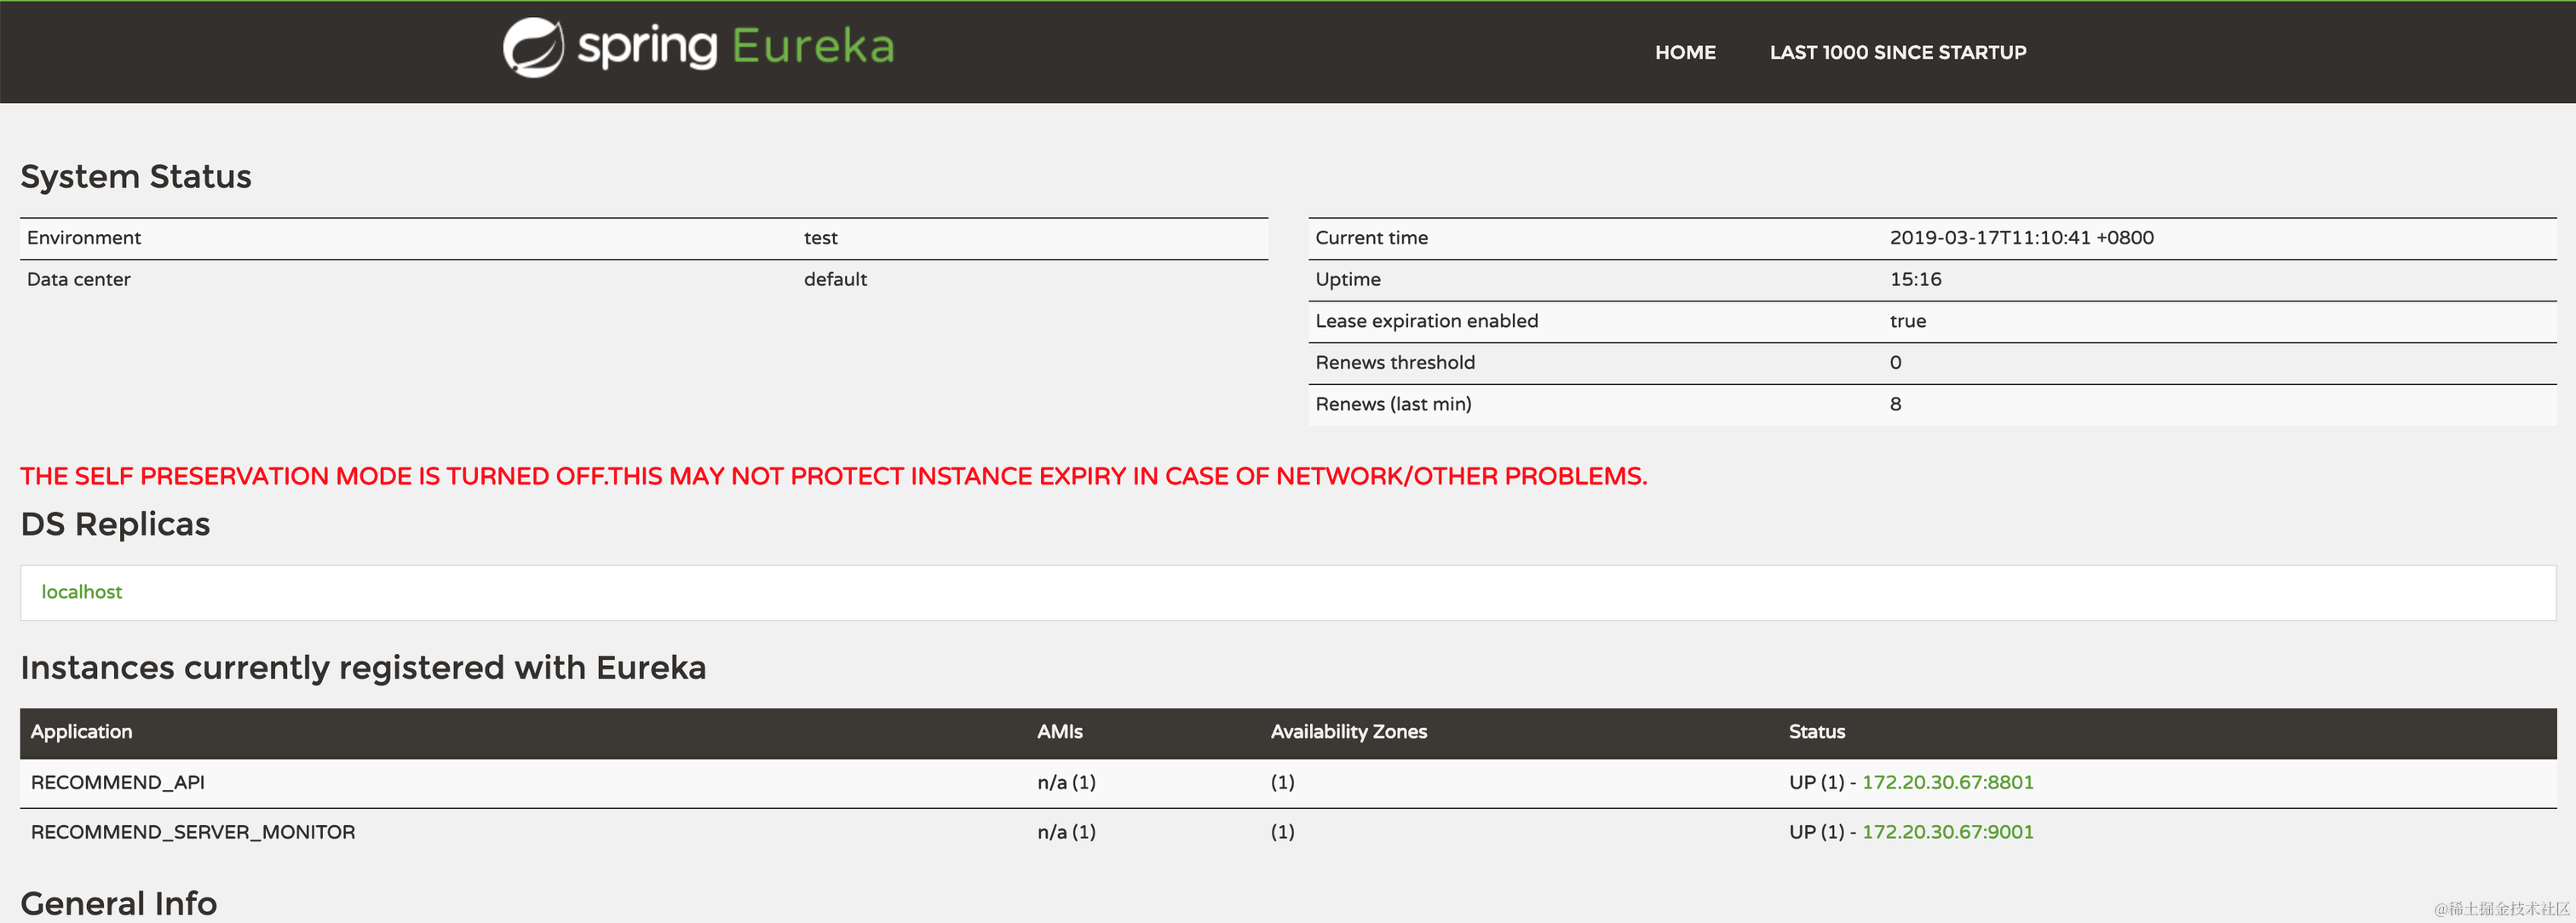Click the Status column header
The width and height of the screenshot is (2576, 923).
[1816, 732]
